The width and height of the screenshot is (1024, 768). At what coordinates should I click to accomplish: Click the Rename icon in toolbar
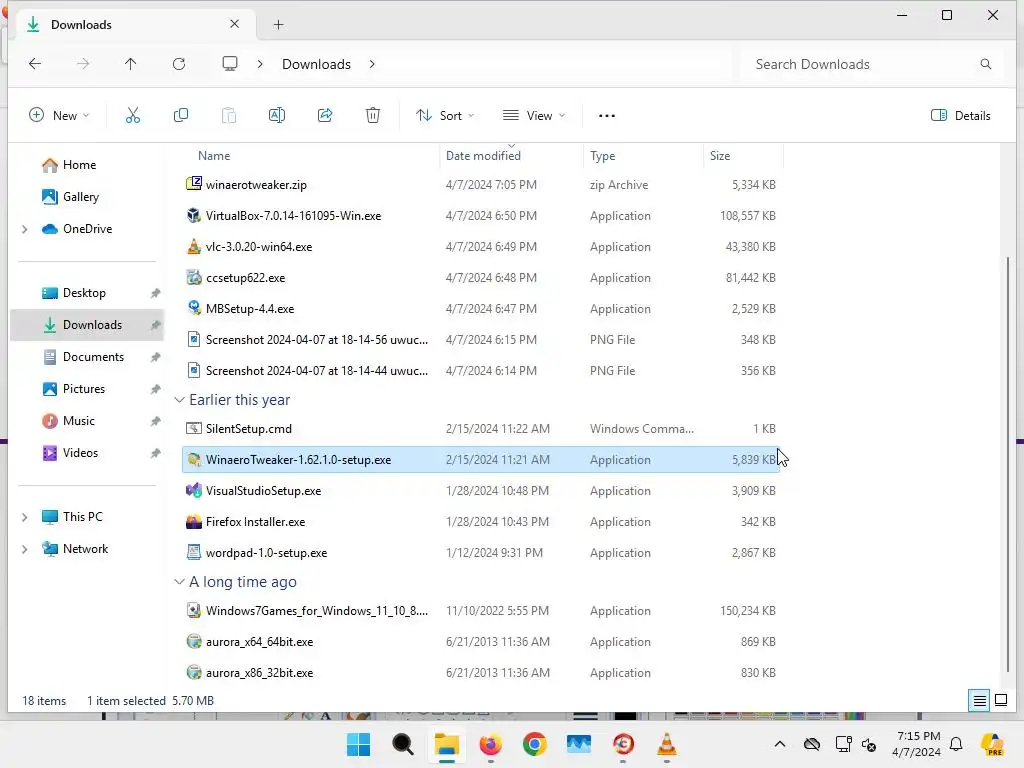click(x=277, y=116)
